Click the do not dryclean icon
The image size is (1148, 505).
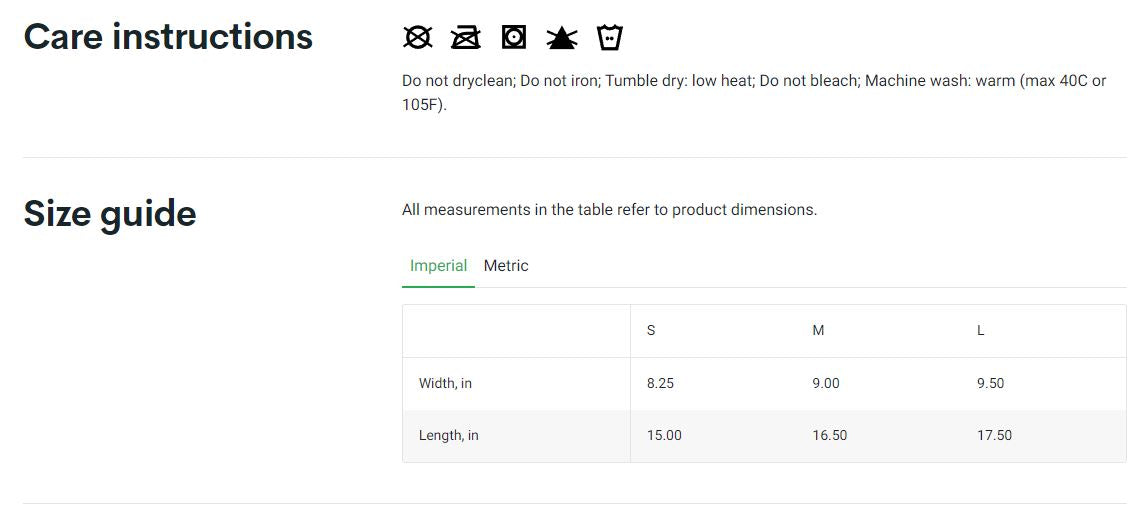click(x=417, y=38)
